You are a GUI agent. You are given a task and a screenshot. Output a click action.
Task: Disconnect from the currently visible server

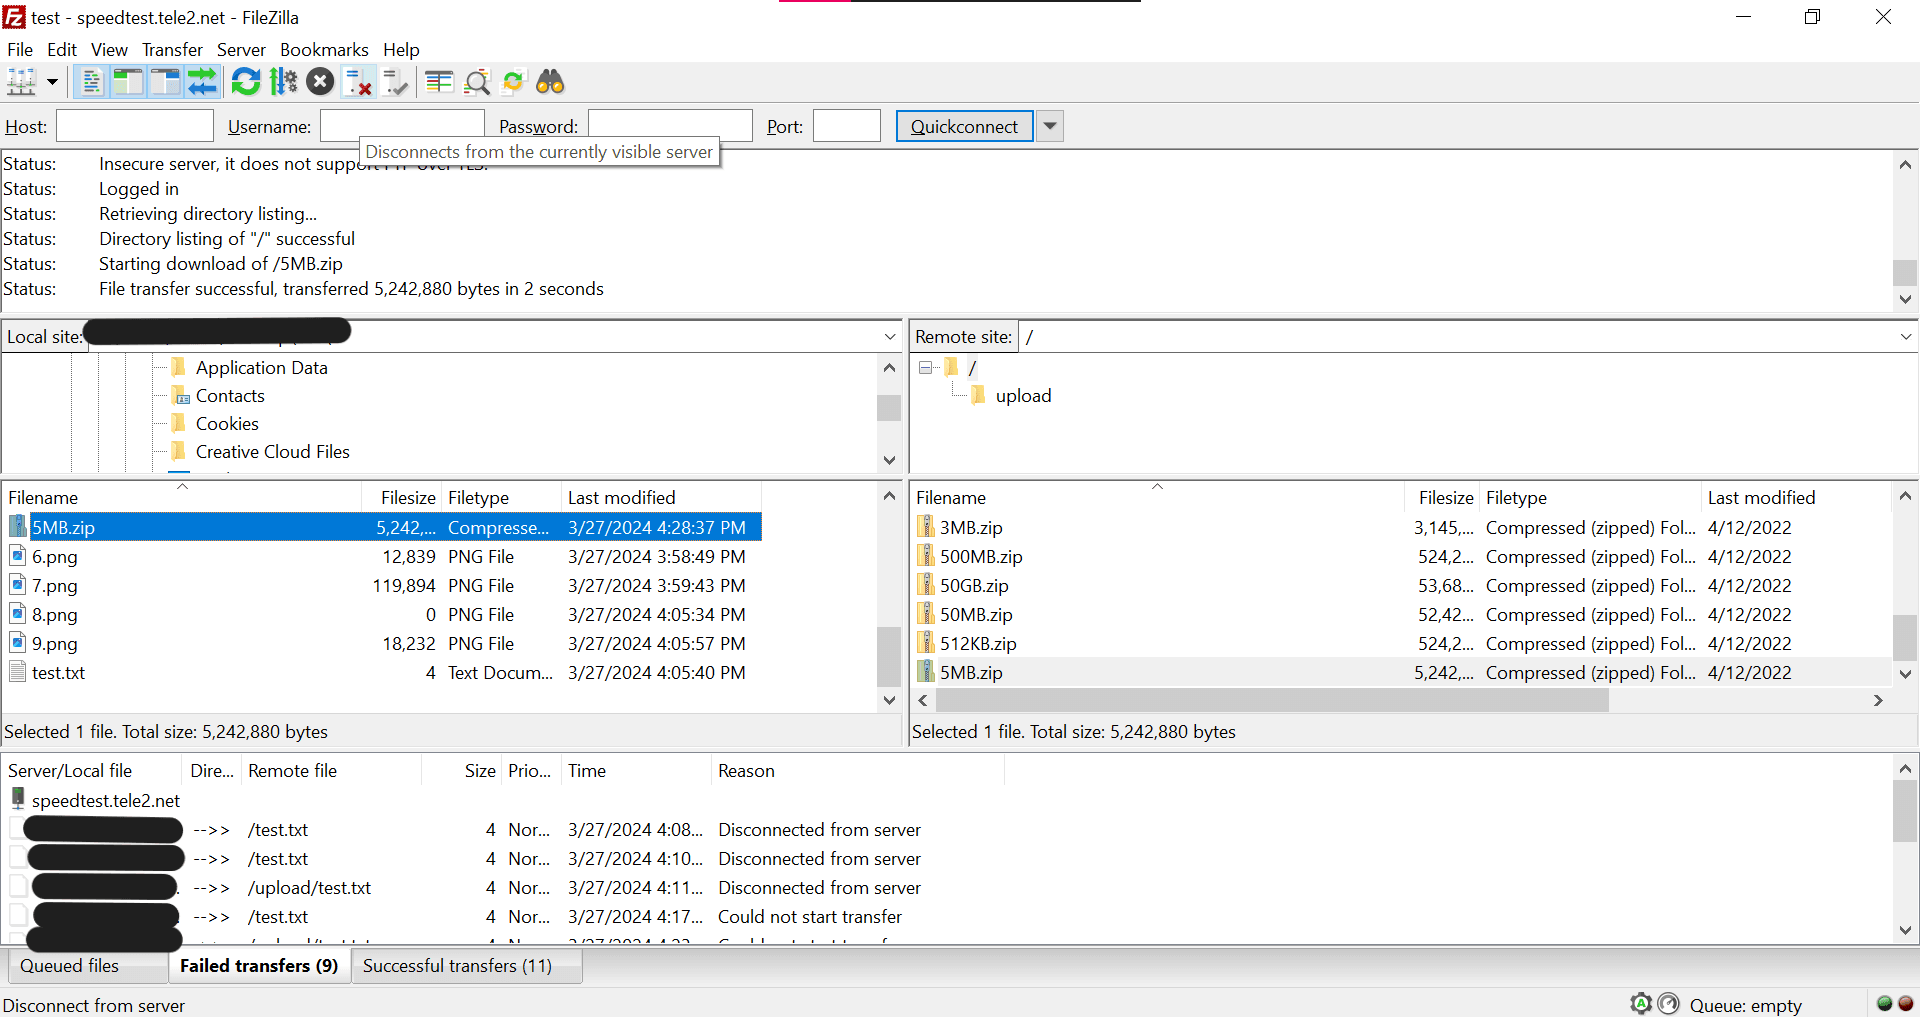pos(357,82)
